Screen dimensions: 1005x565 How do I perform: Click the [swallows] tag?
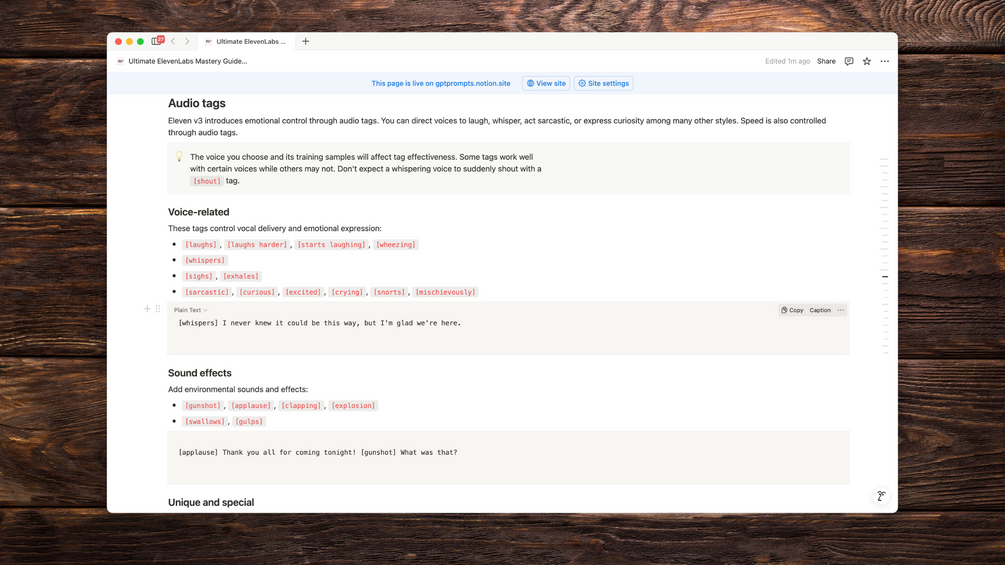click(x=205, y=422)
